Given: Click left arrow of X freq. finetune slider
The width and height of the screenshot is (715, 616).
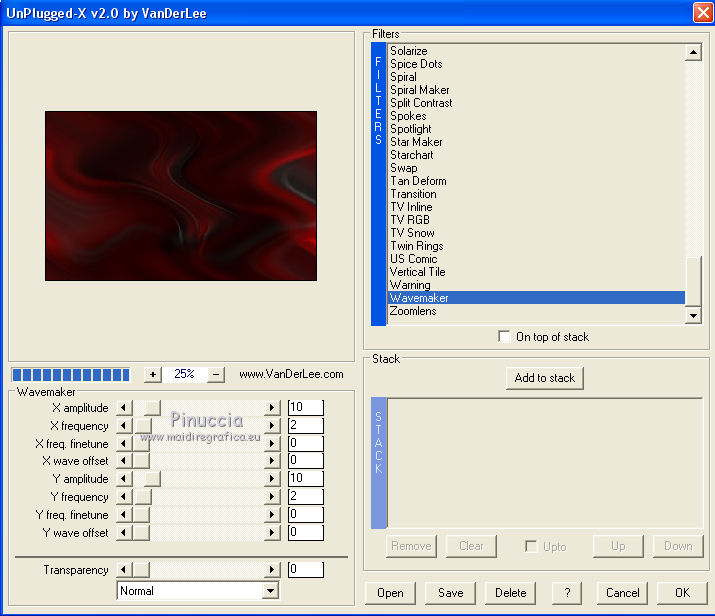Looking at the screenshot, I should [x=124, y=443].
